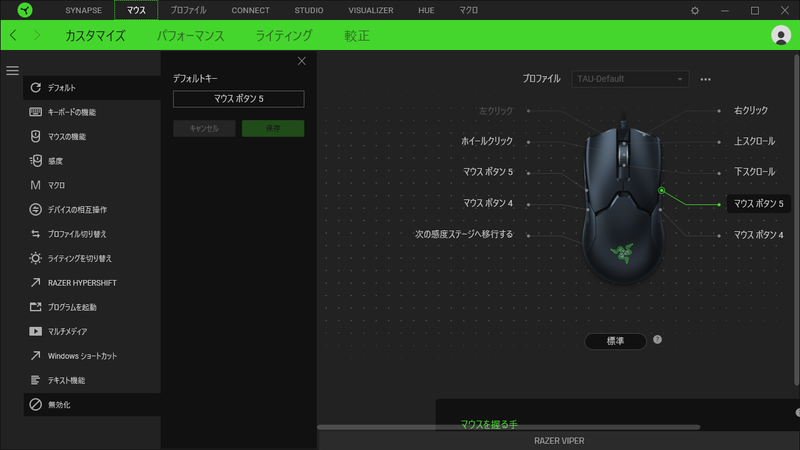
Task: Select the Windows ショートカット arrow icon
Action: 35,355
